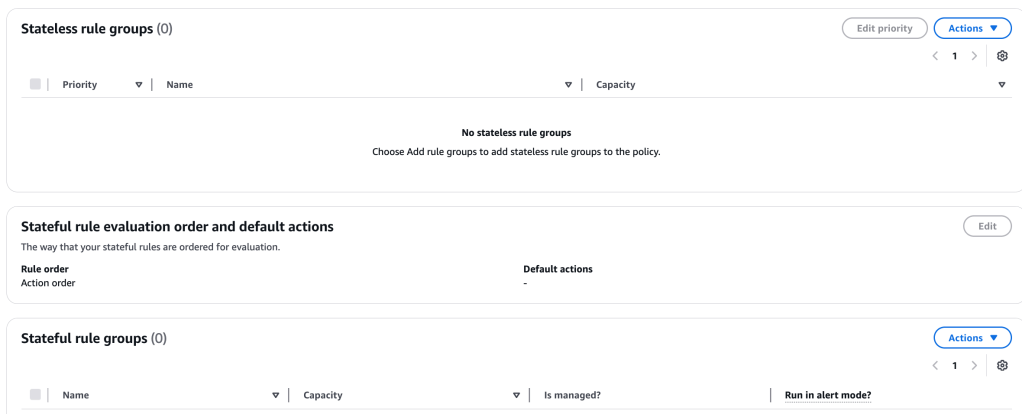Go to previous page of stateful groups
Screen dimensions: 1022x414
(x=935, y=366)
